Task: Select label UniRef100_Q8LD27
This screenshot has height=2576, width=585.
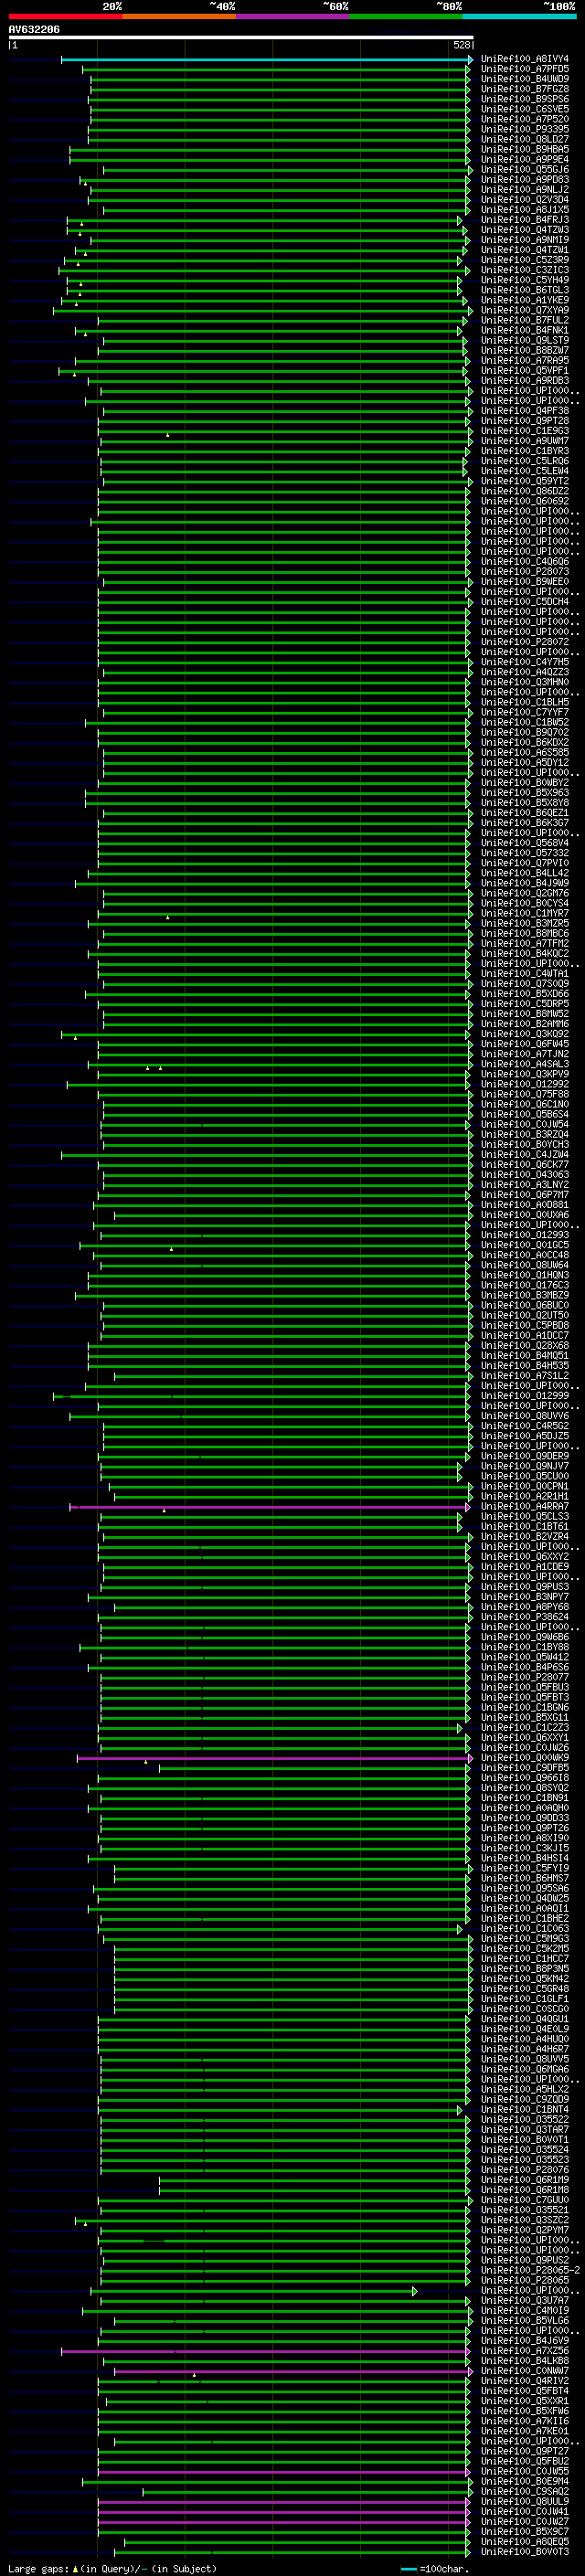Action: coord(525,139)
